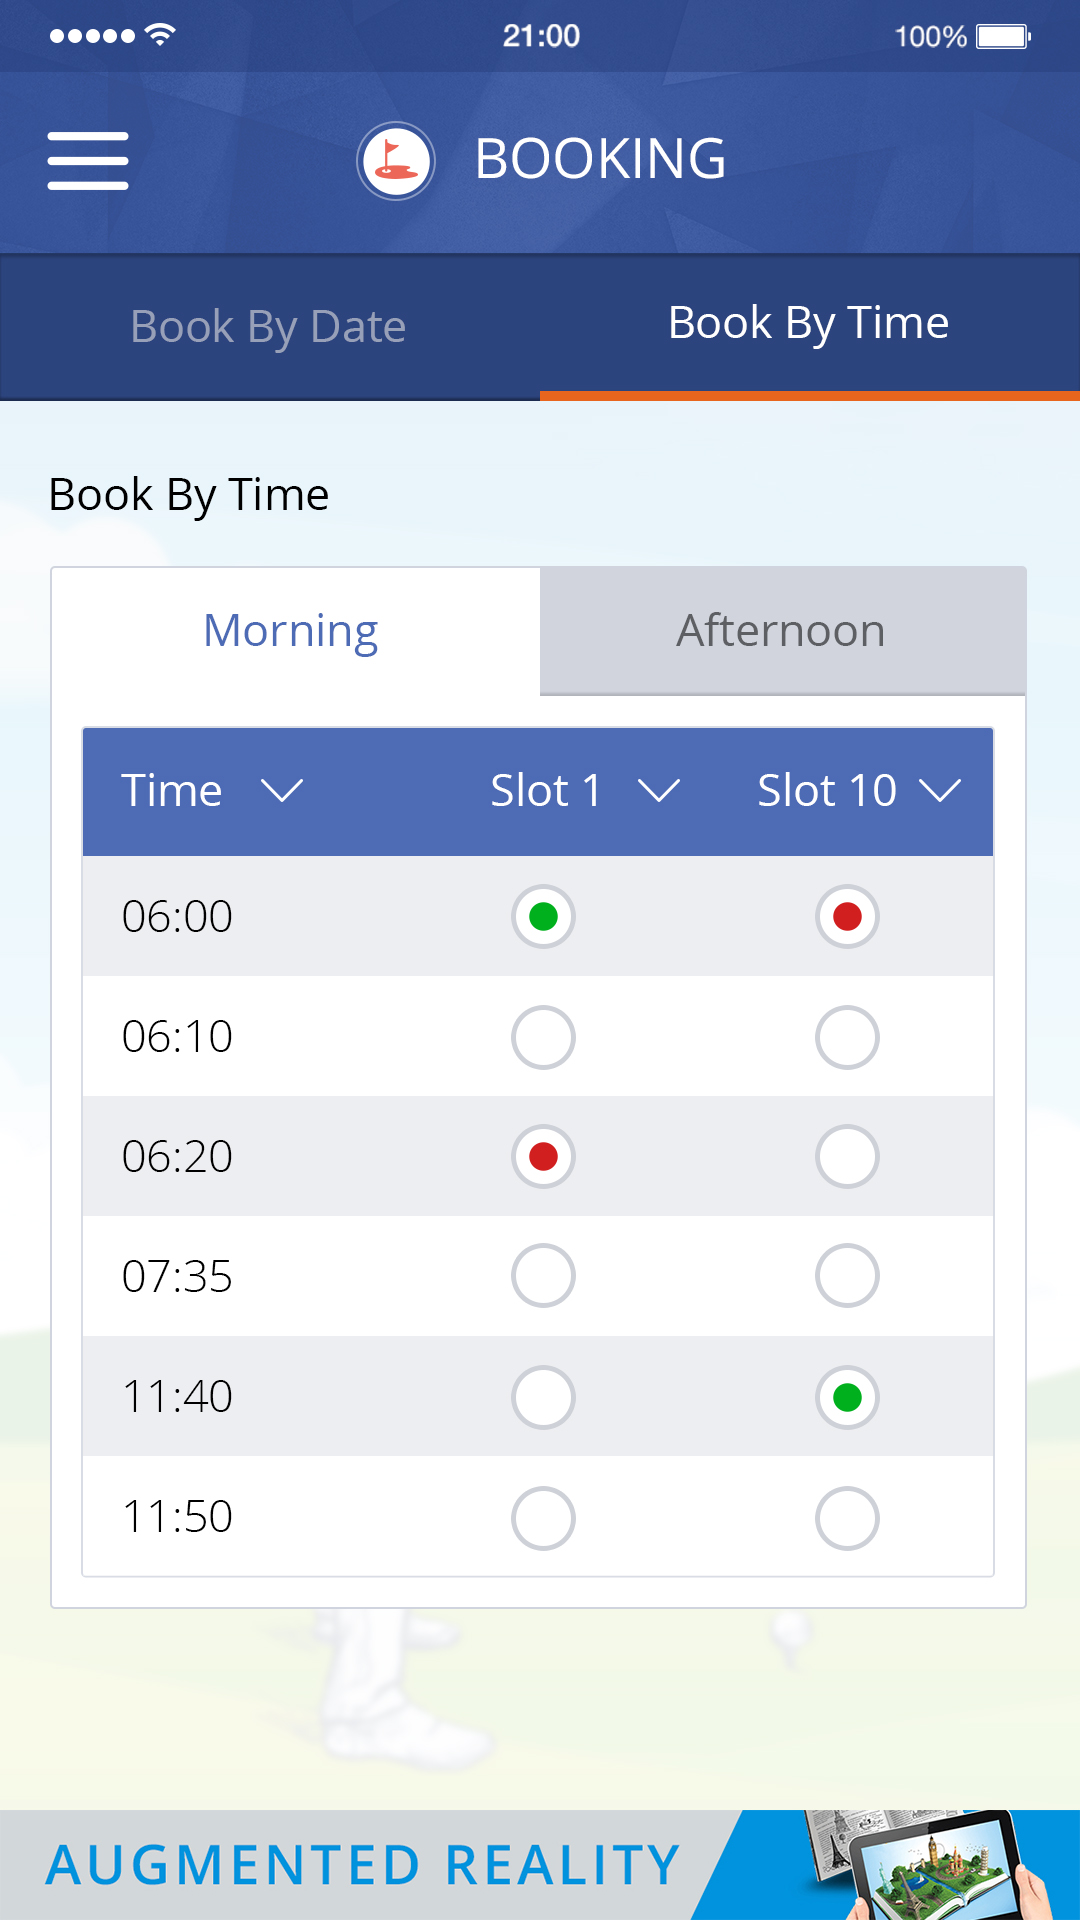Show Morning time slots

(x=291, y=631)
